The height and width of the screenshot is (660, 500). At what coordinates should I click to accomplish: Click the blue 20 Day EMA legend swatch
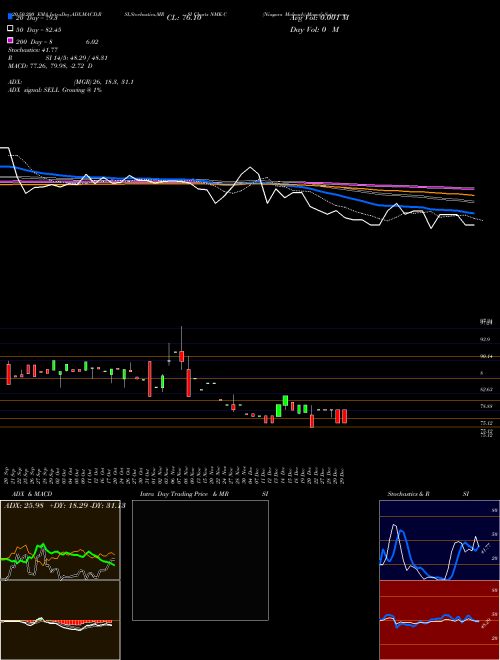click(10, 17)
